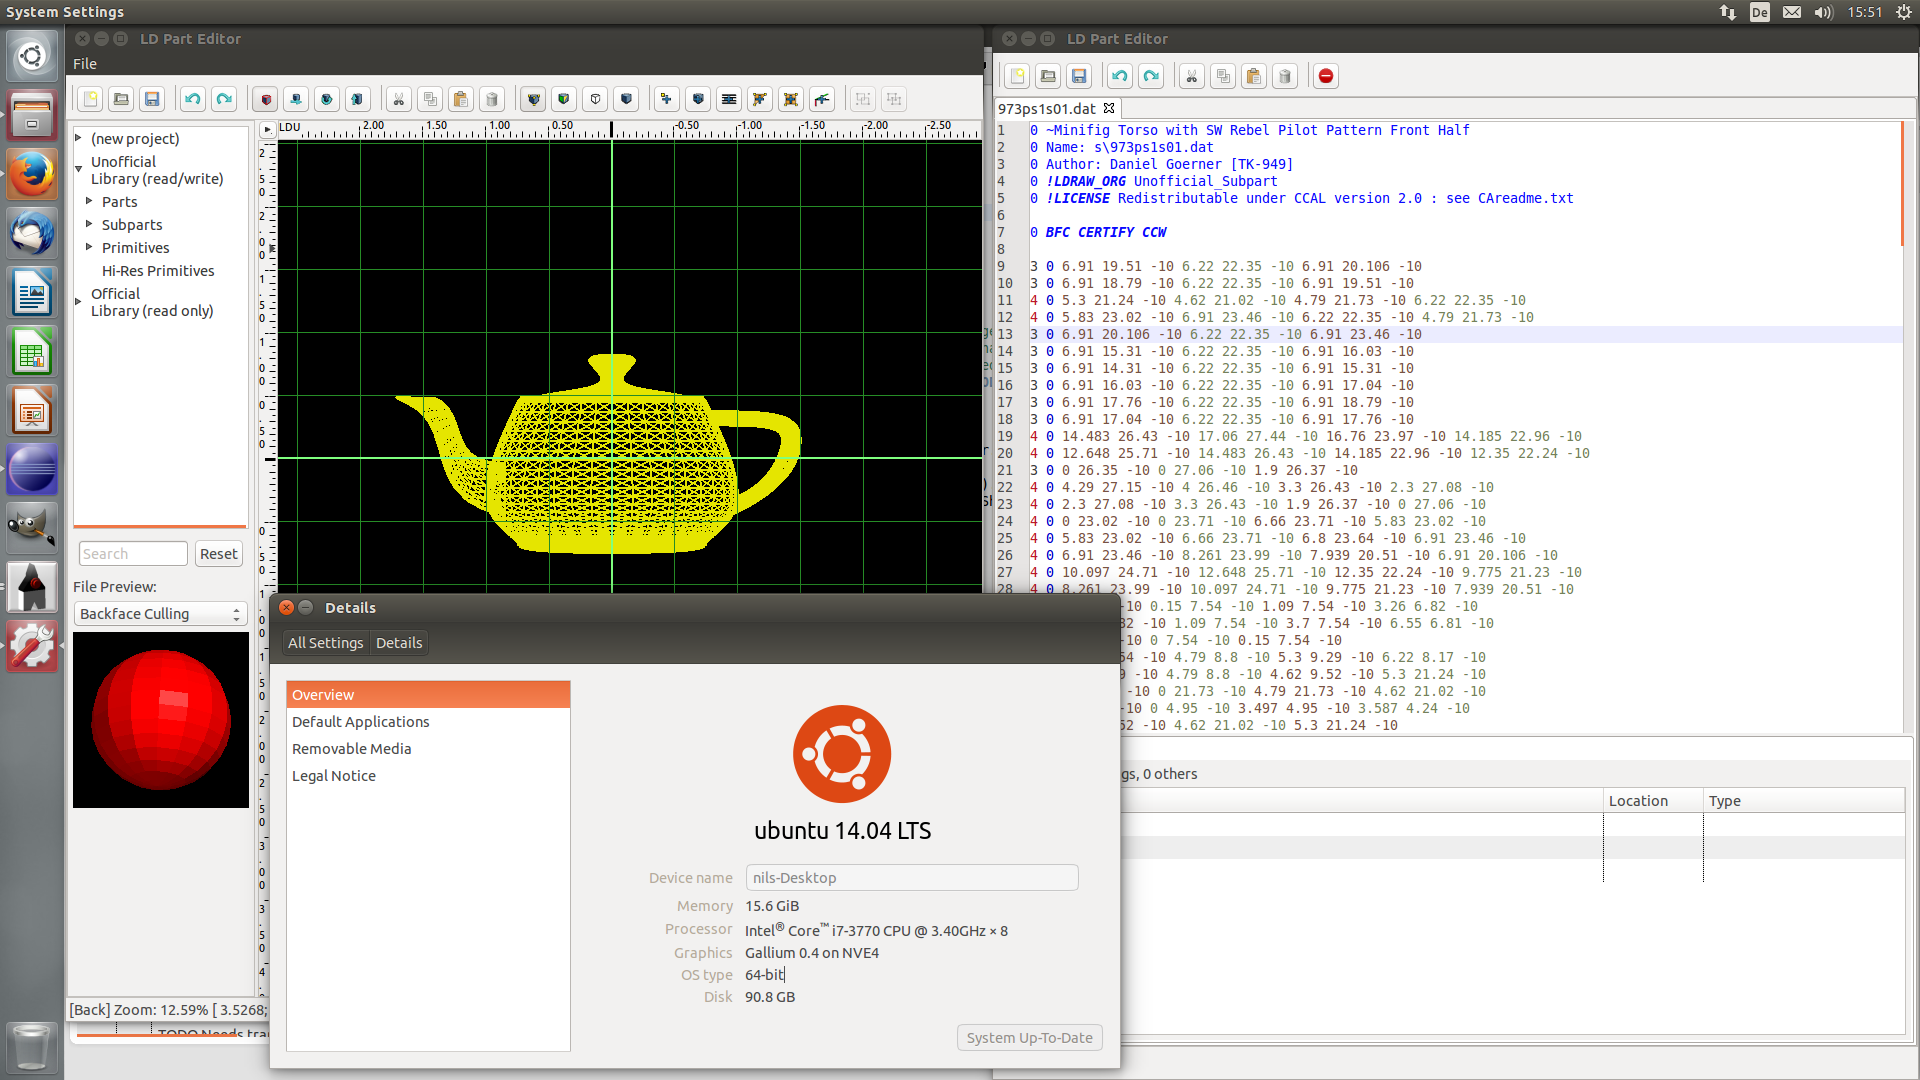Launch Firefox from the dock
The height and width of the screenshot is (1080, 1920).
pos(32,173)
